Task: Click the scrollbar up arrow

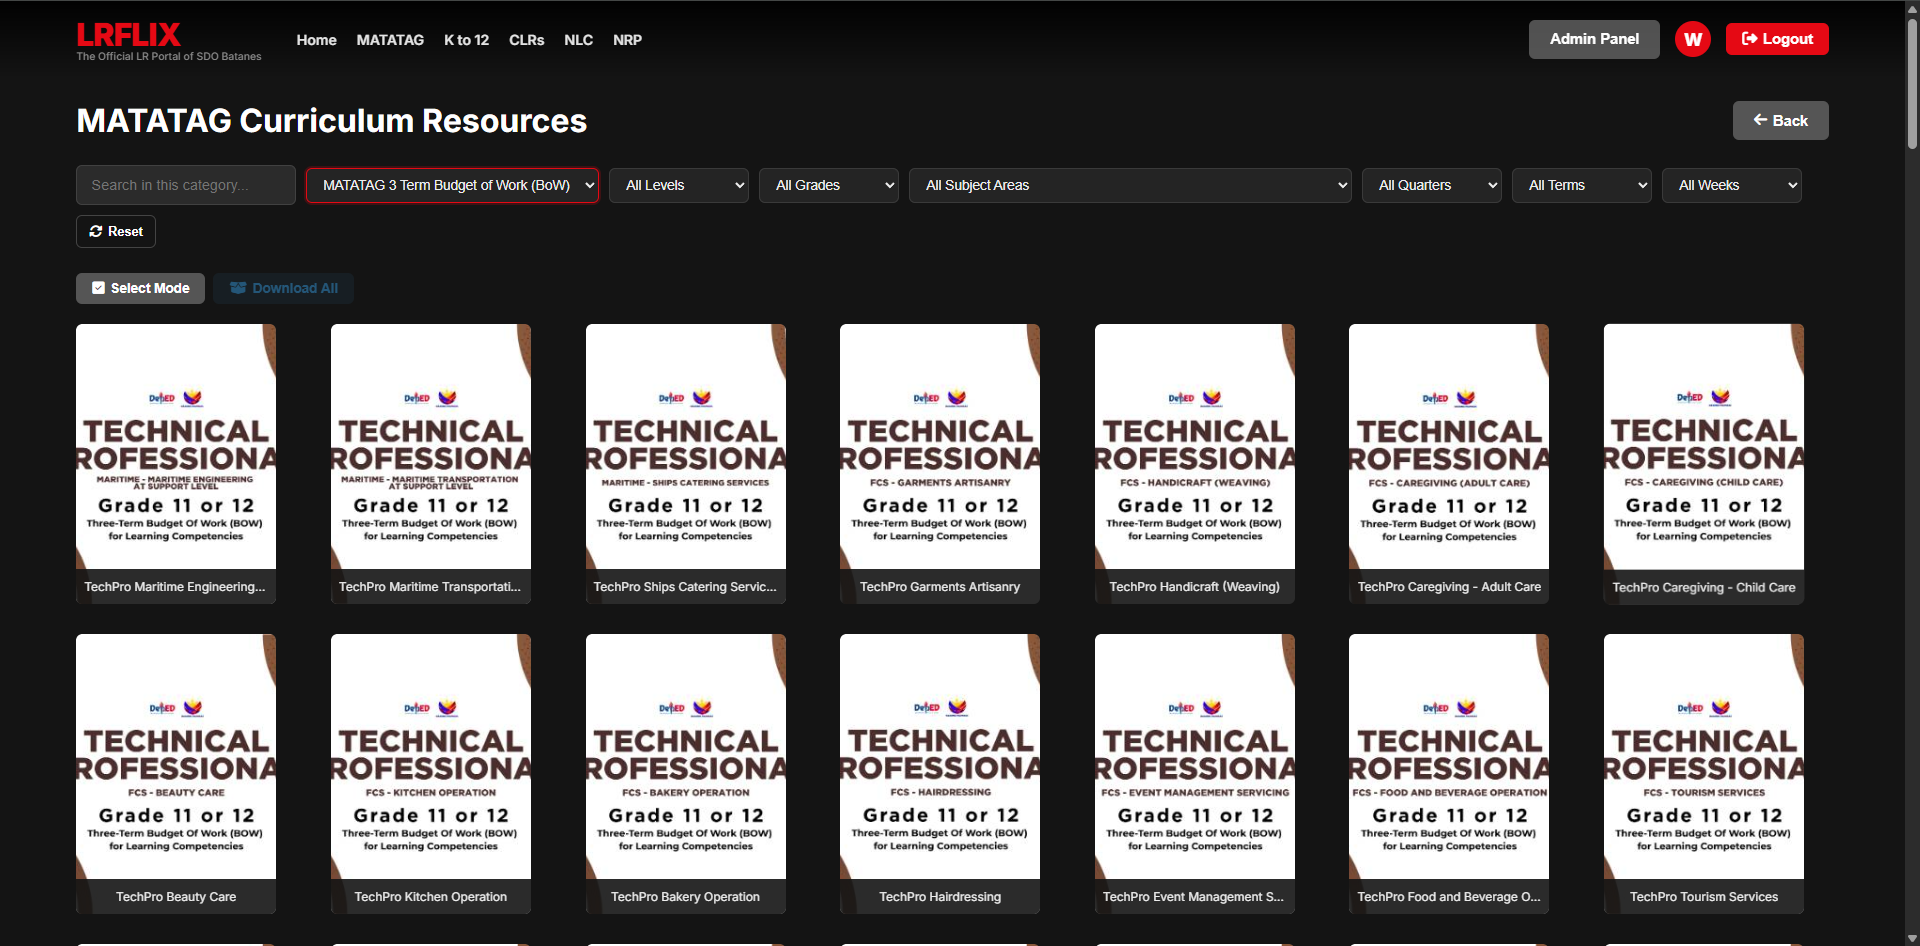Action: pos(1912,7)
